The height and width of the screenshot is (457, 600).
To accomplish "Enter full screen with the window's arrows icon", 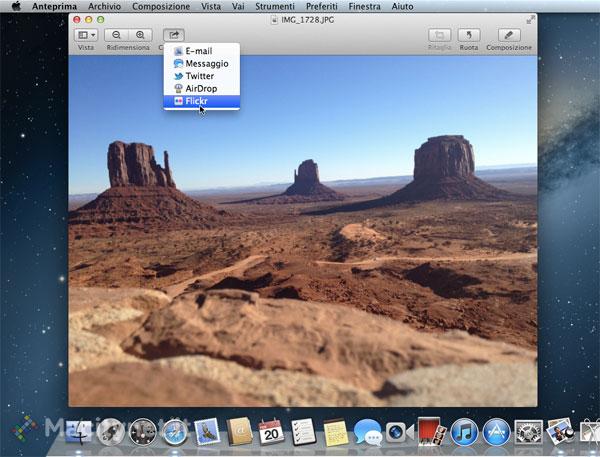I will [530, 20].
